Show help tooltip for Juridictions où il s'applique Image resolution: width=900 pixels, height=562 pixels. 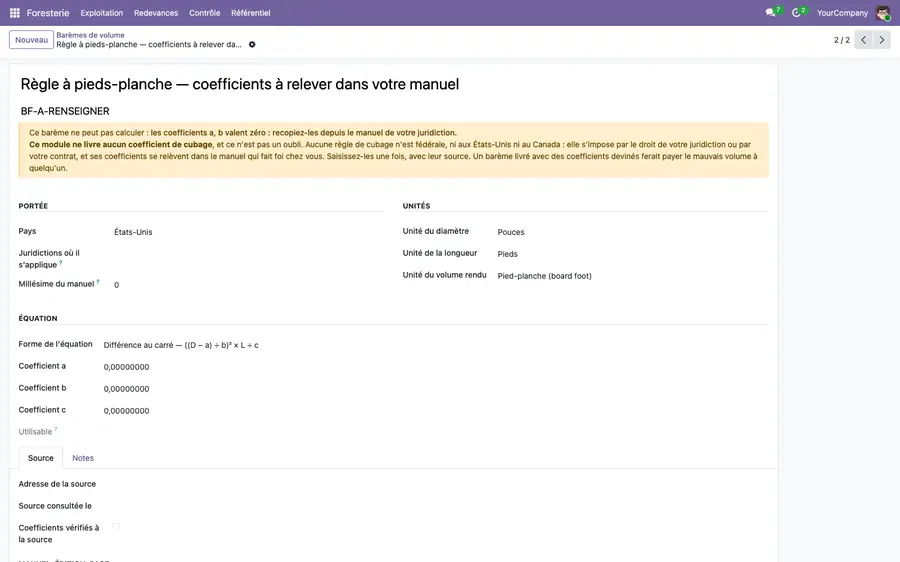click(61, 262)
